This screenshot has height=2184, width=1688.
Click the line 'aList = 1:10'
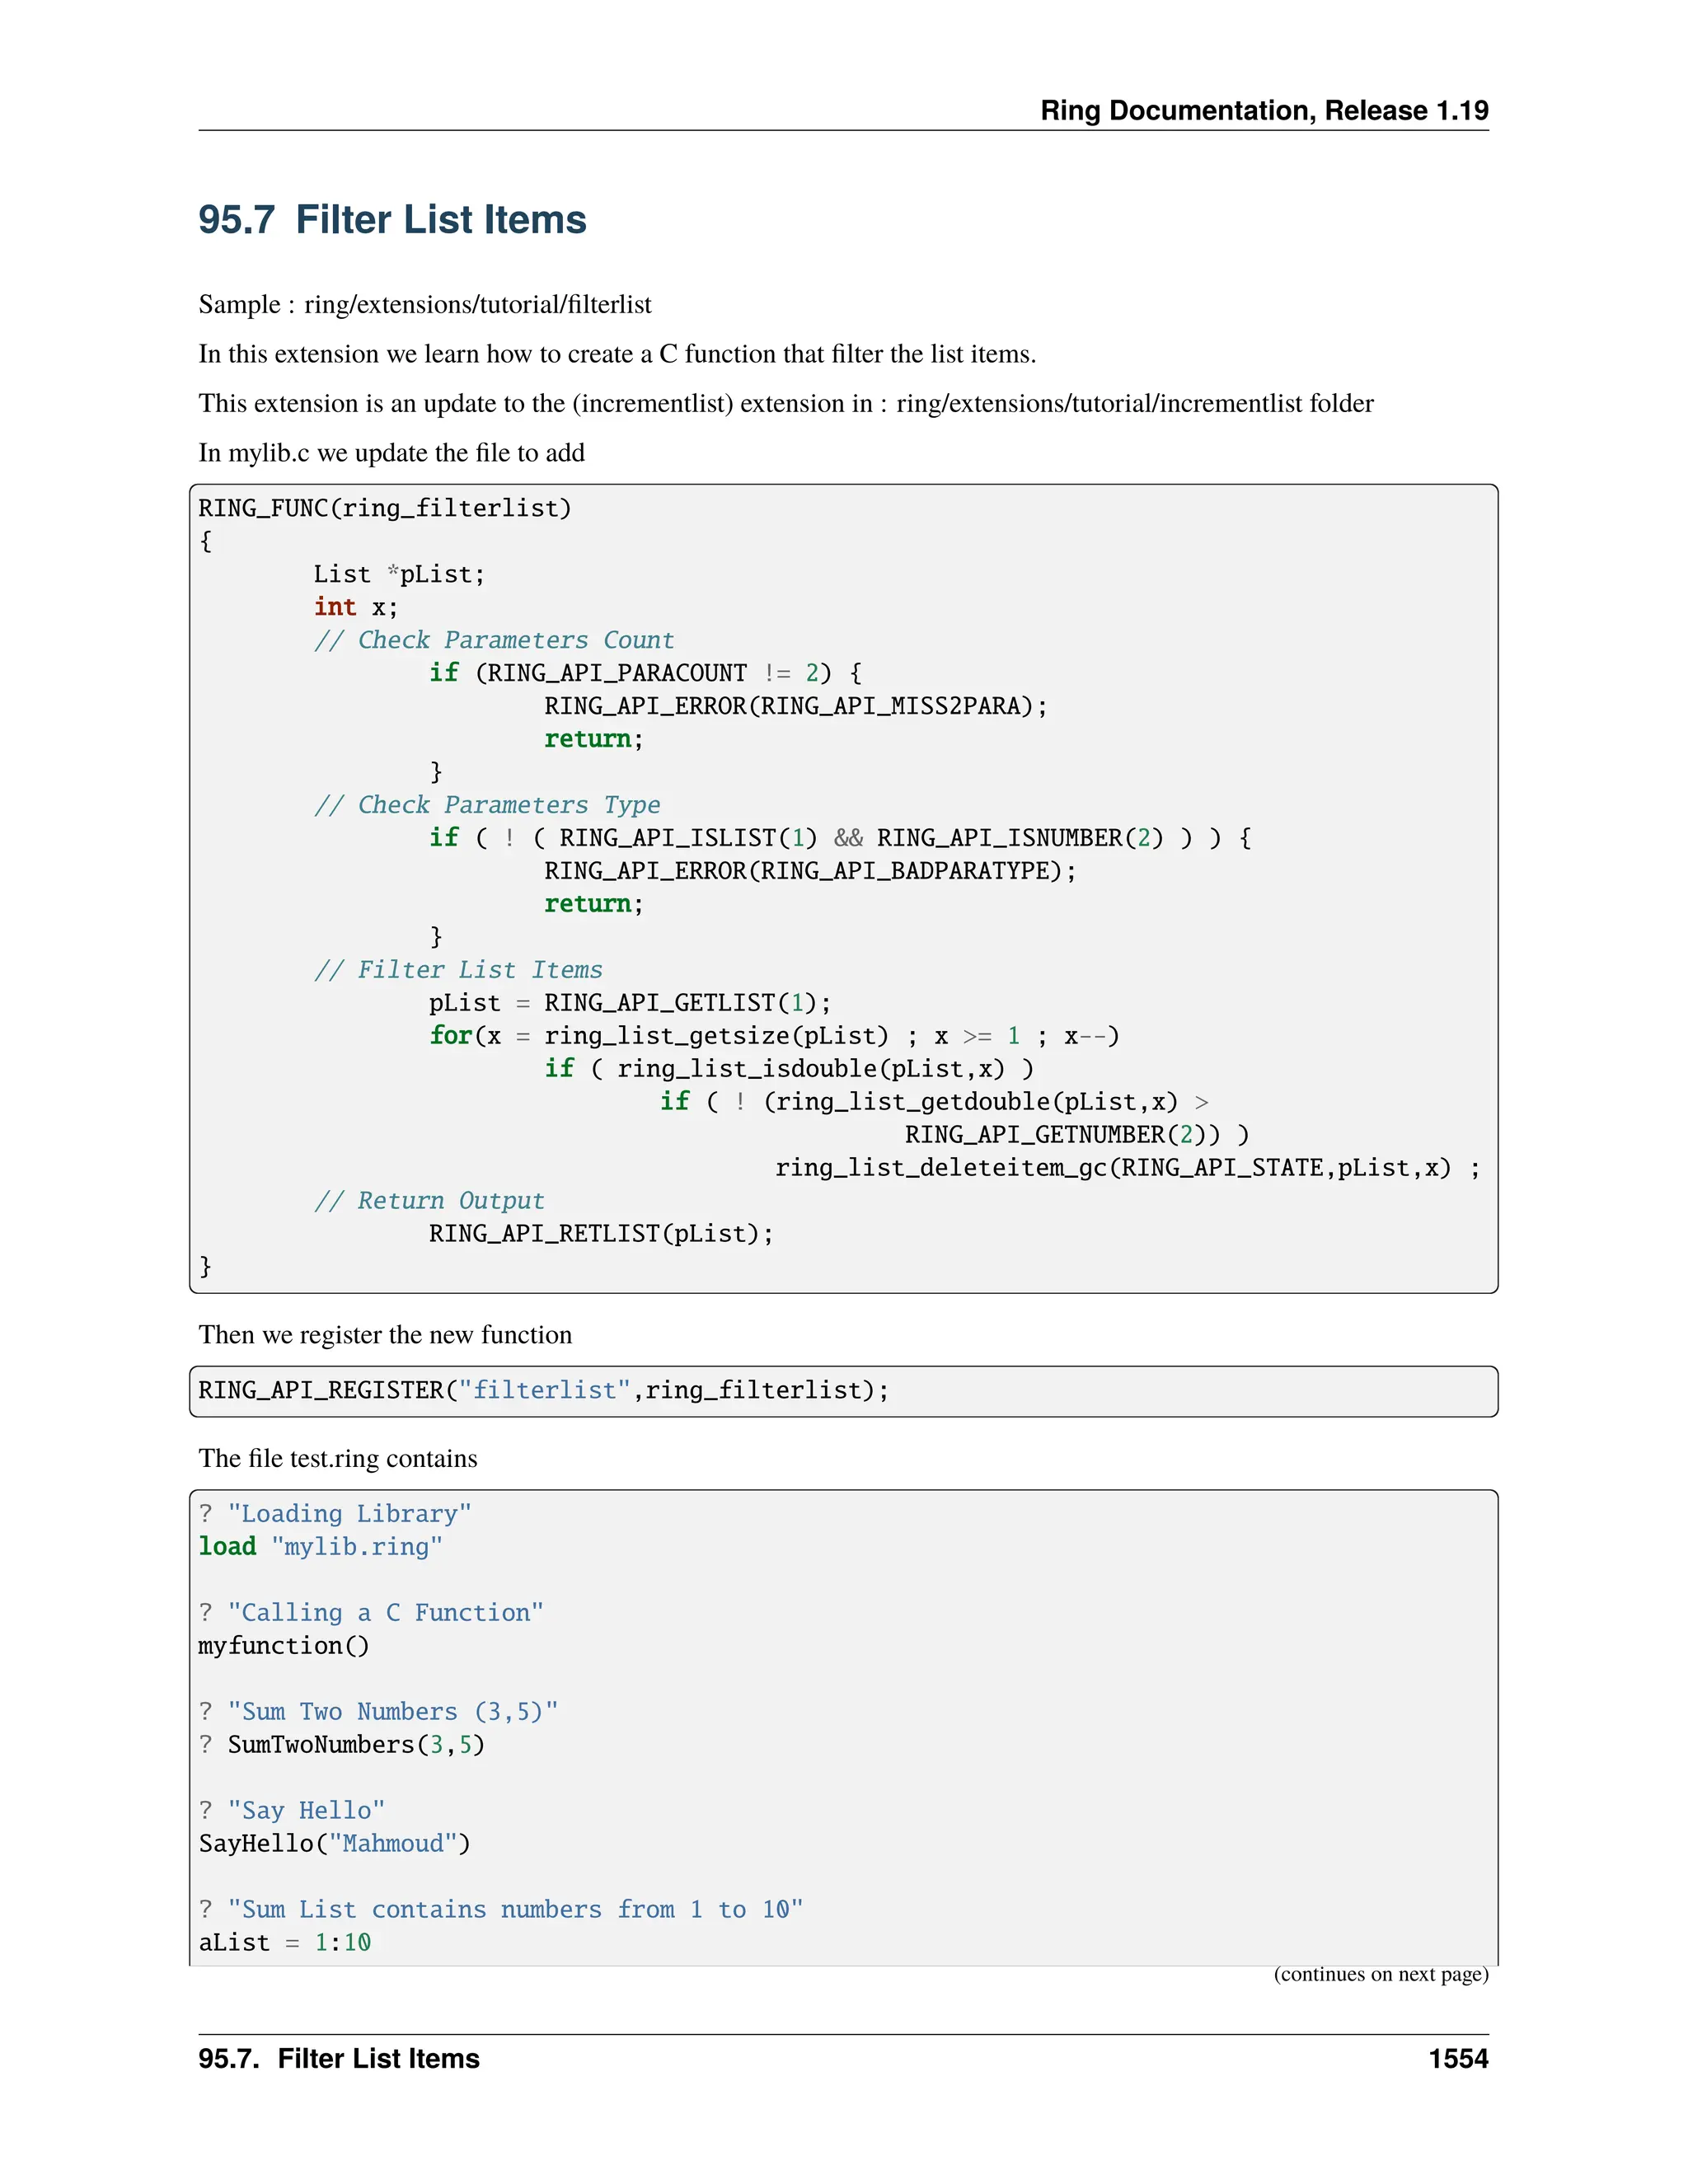tap(285, 1943)
